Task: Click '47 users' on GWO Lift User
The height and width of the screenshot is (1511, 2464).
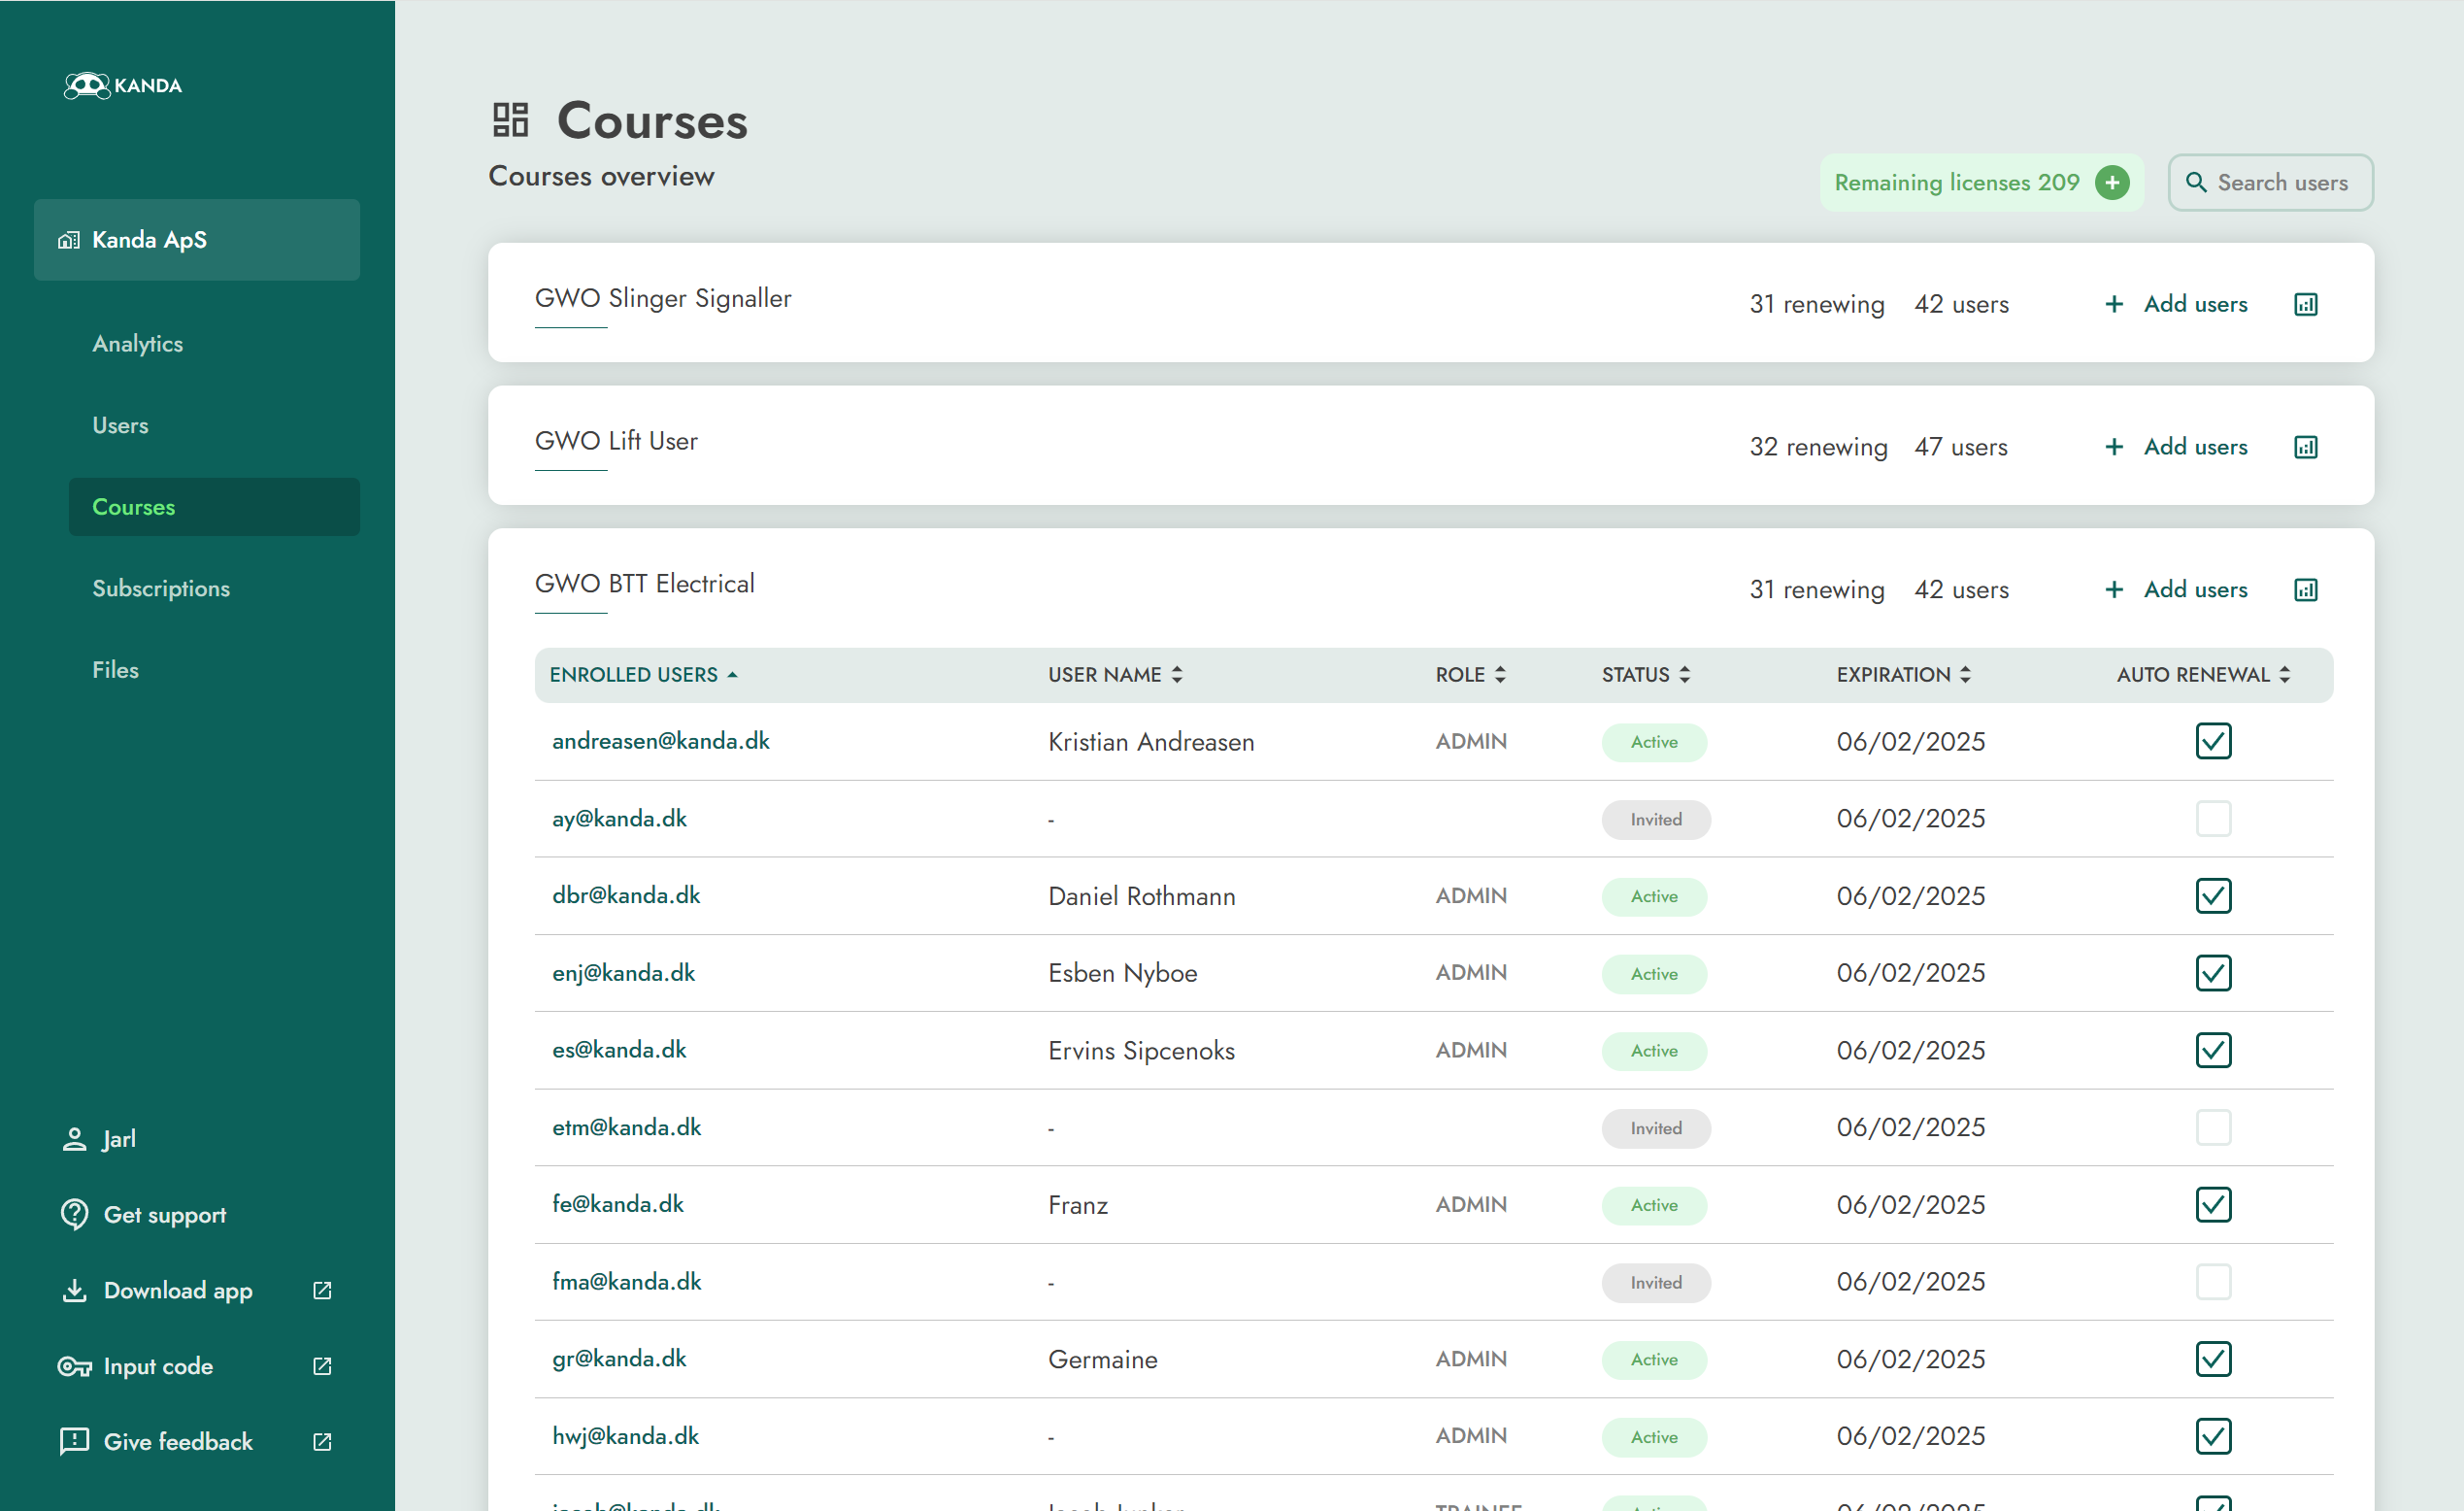Action: [x=1961, y=447]
